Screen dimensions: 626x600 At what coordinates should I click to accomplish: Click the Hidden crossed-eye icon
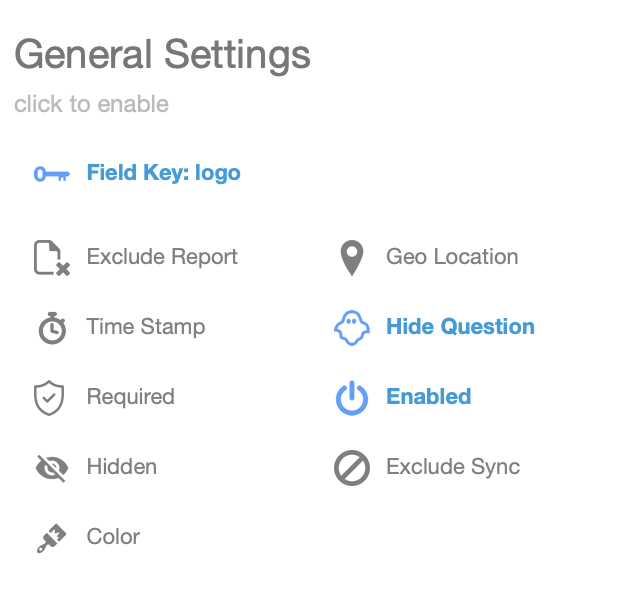(x=51, y=467)
